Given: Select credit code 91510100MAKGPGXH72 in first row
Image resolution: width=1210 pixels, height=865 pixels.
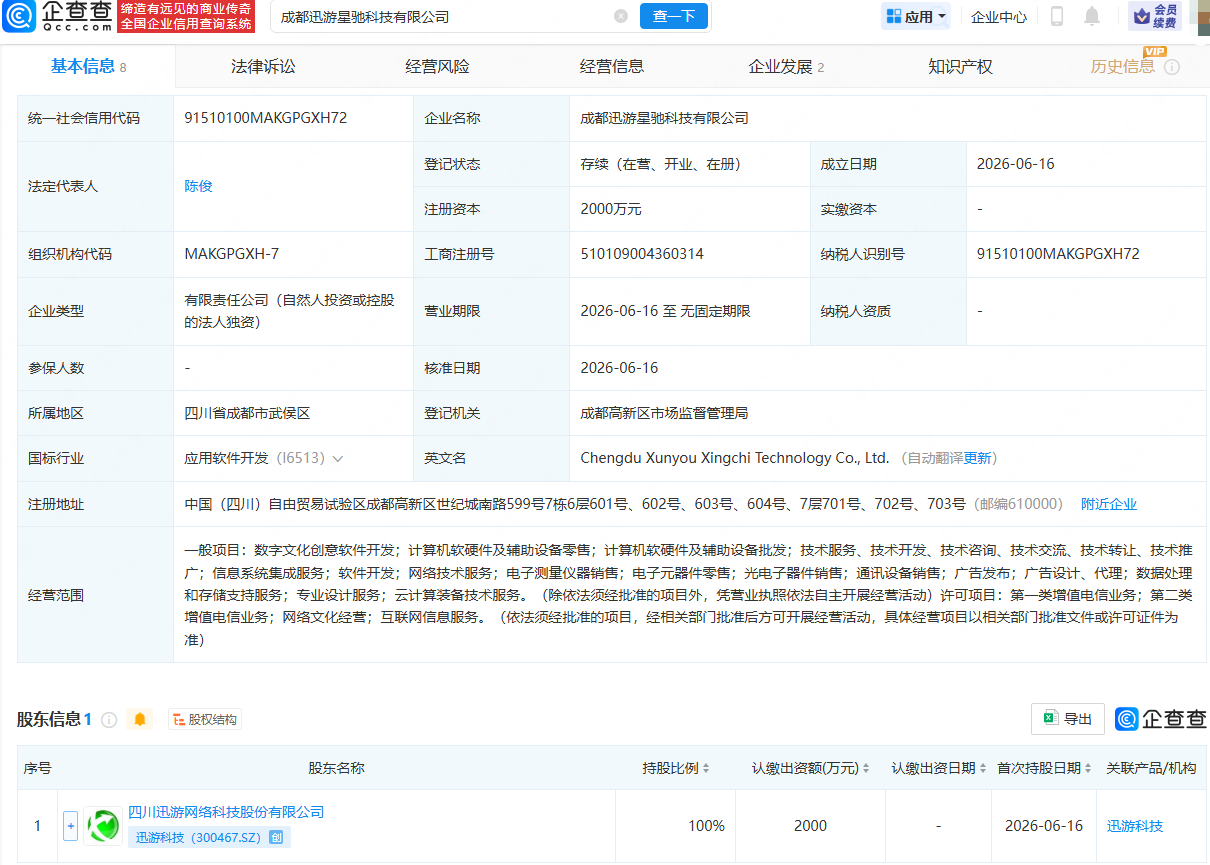Looking at the screenshot, I should pos(266,118).
